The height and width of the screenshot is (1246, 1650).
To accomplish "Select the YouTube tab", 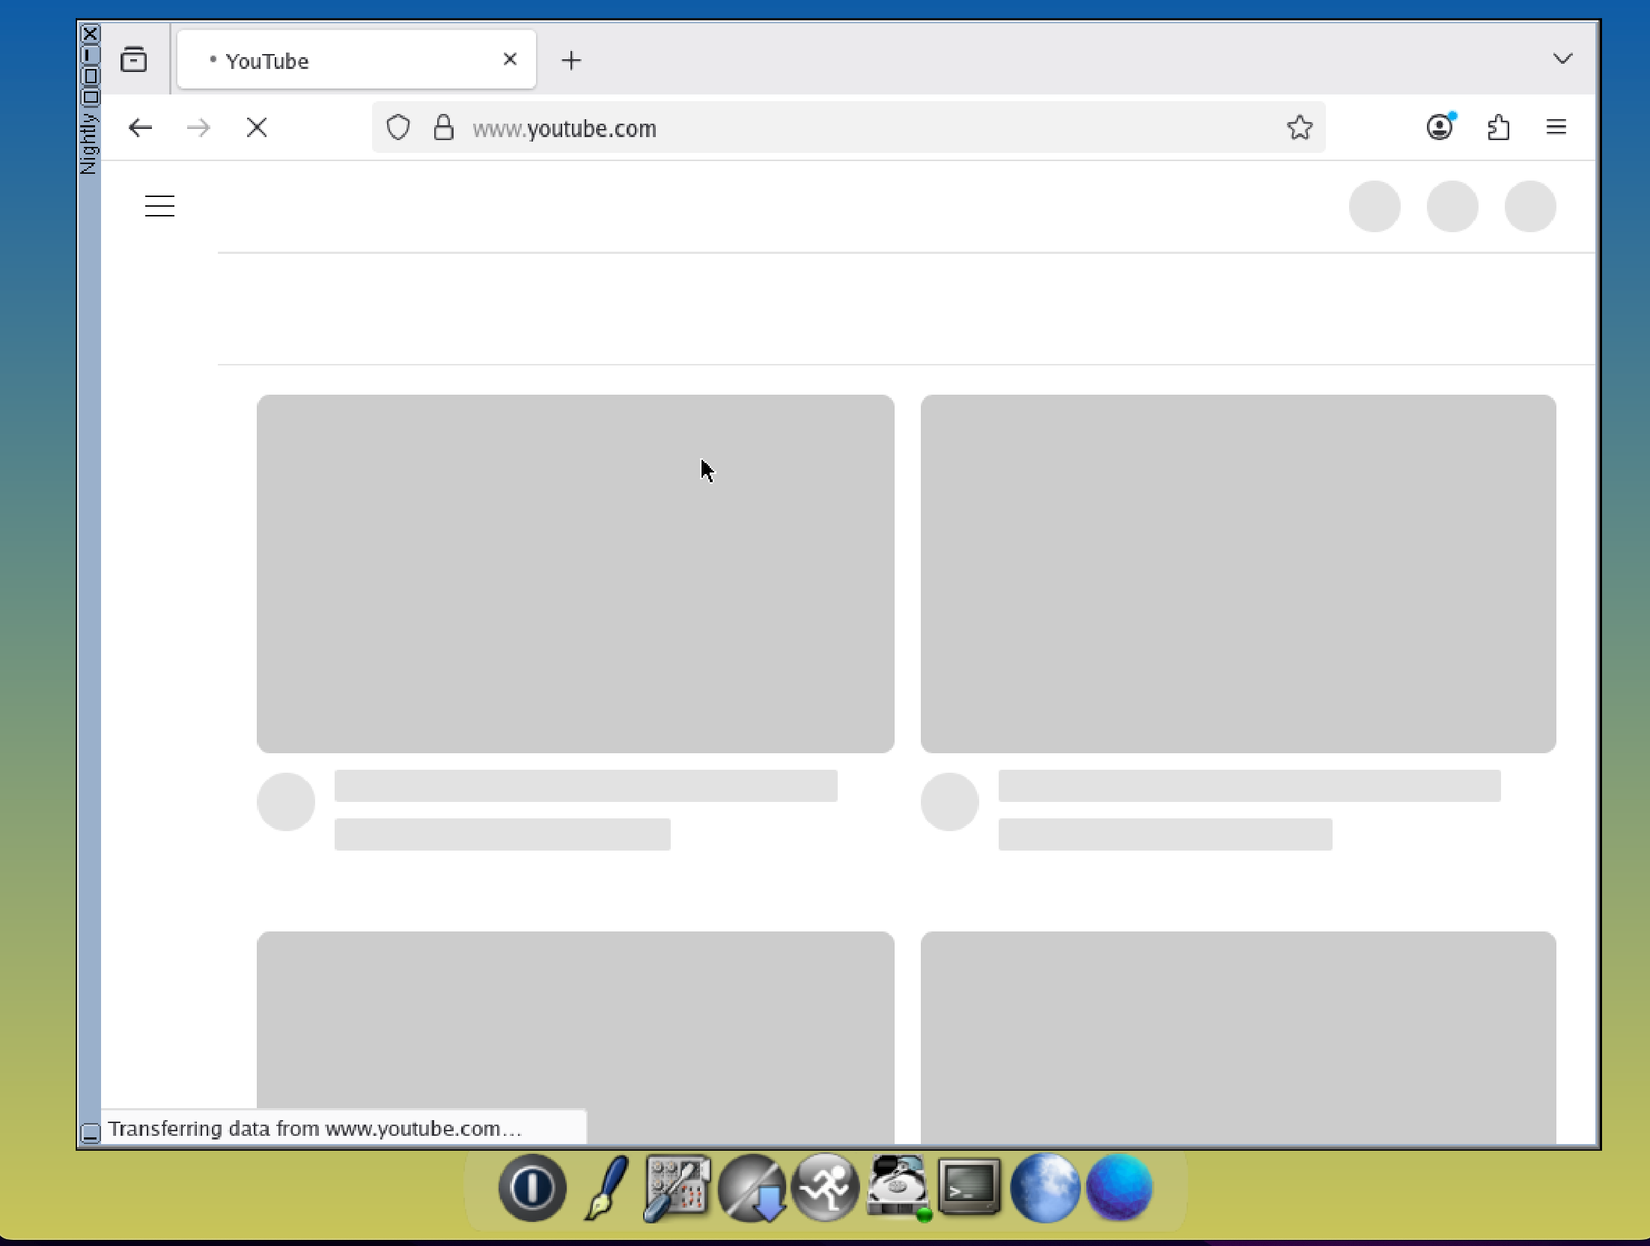I will click(x=356, y=60).
